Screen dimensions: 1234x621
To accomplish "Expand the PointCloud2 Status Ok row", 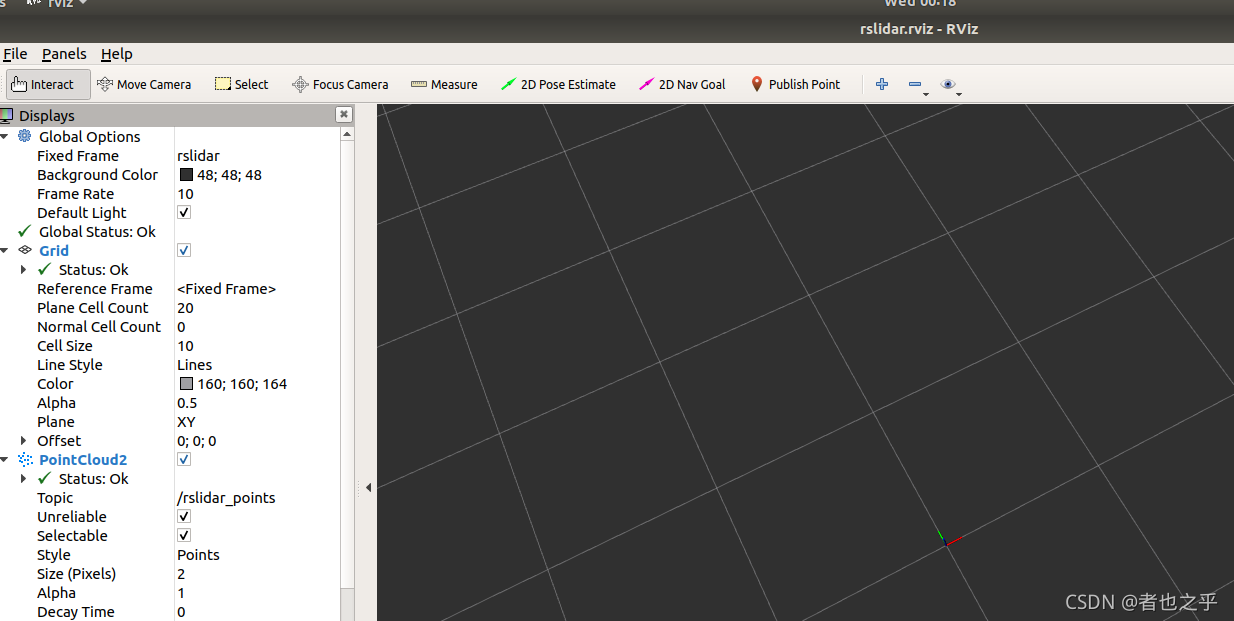I will (24, 478).
